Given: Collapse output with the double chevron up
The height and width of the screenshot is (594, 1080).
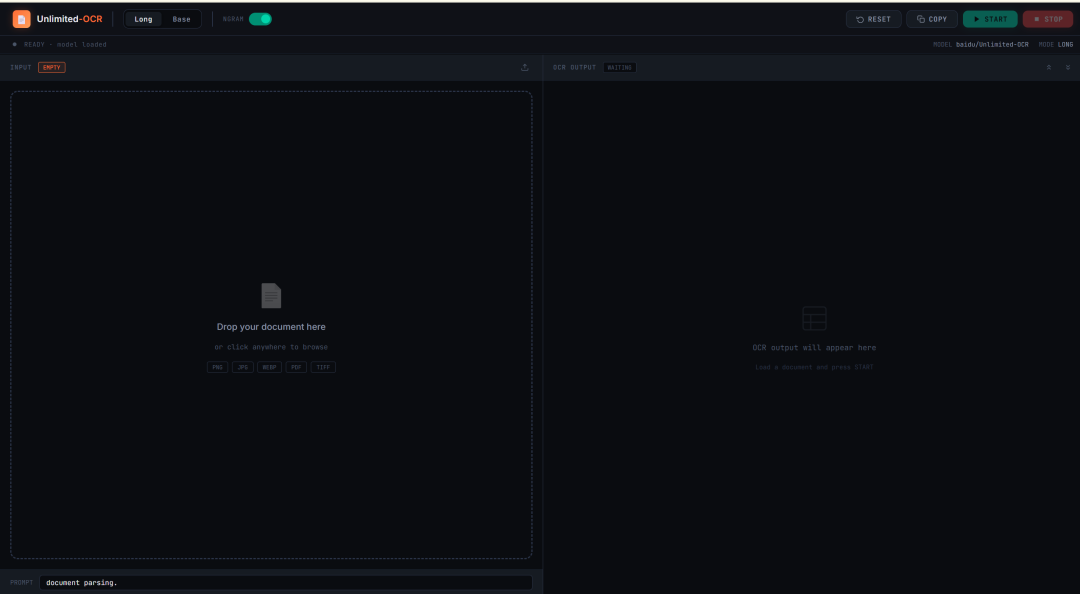Looking at the screenshot, I should click(1049, 68).
